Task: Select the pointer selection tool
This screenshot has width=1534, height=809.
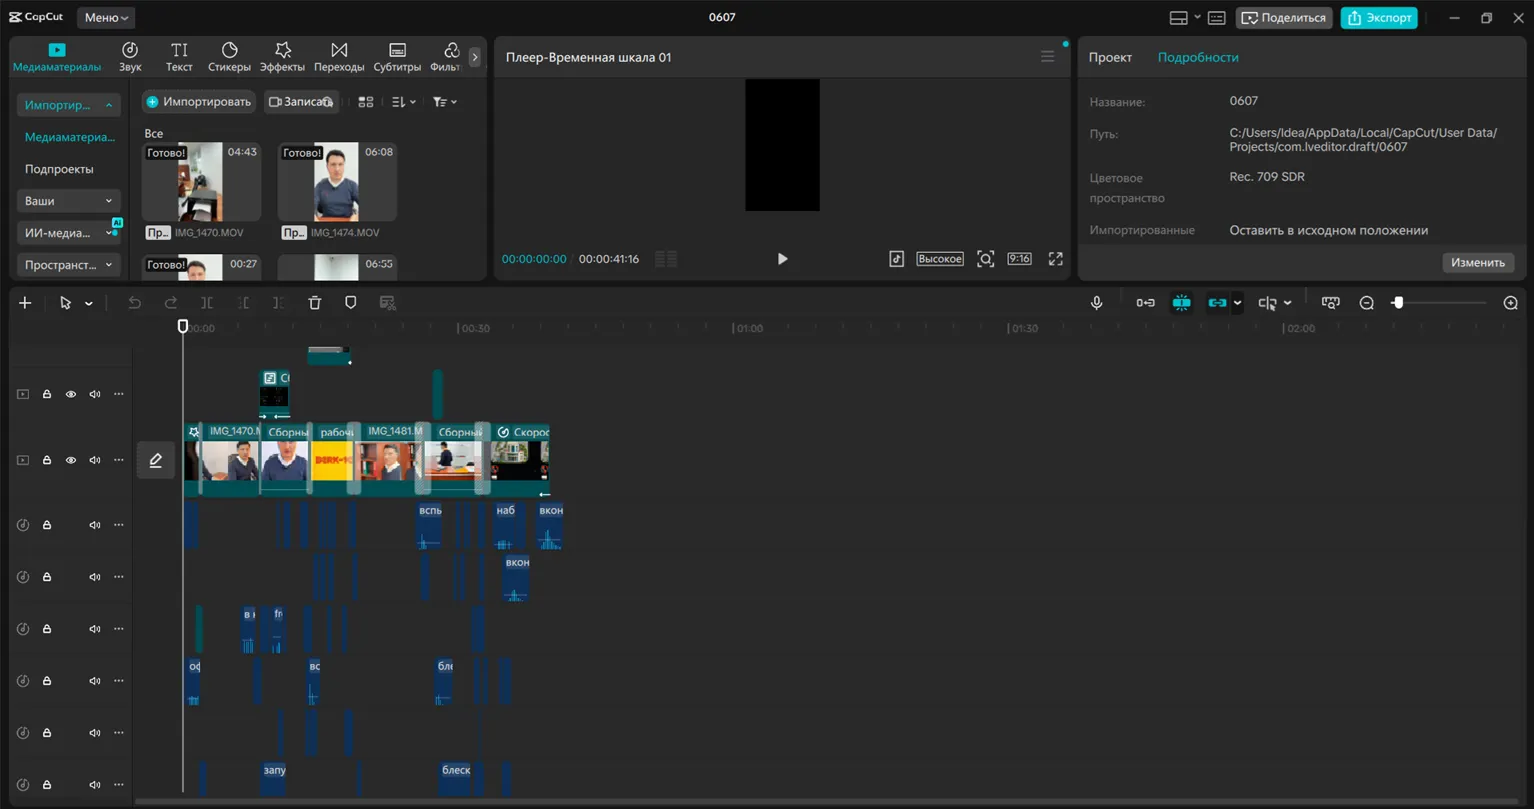Action: (65, 303)
